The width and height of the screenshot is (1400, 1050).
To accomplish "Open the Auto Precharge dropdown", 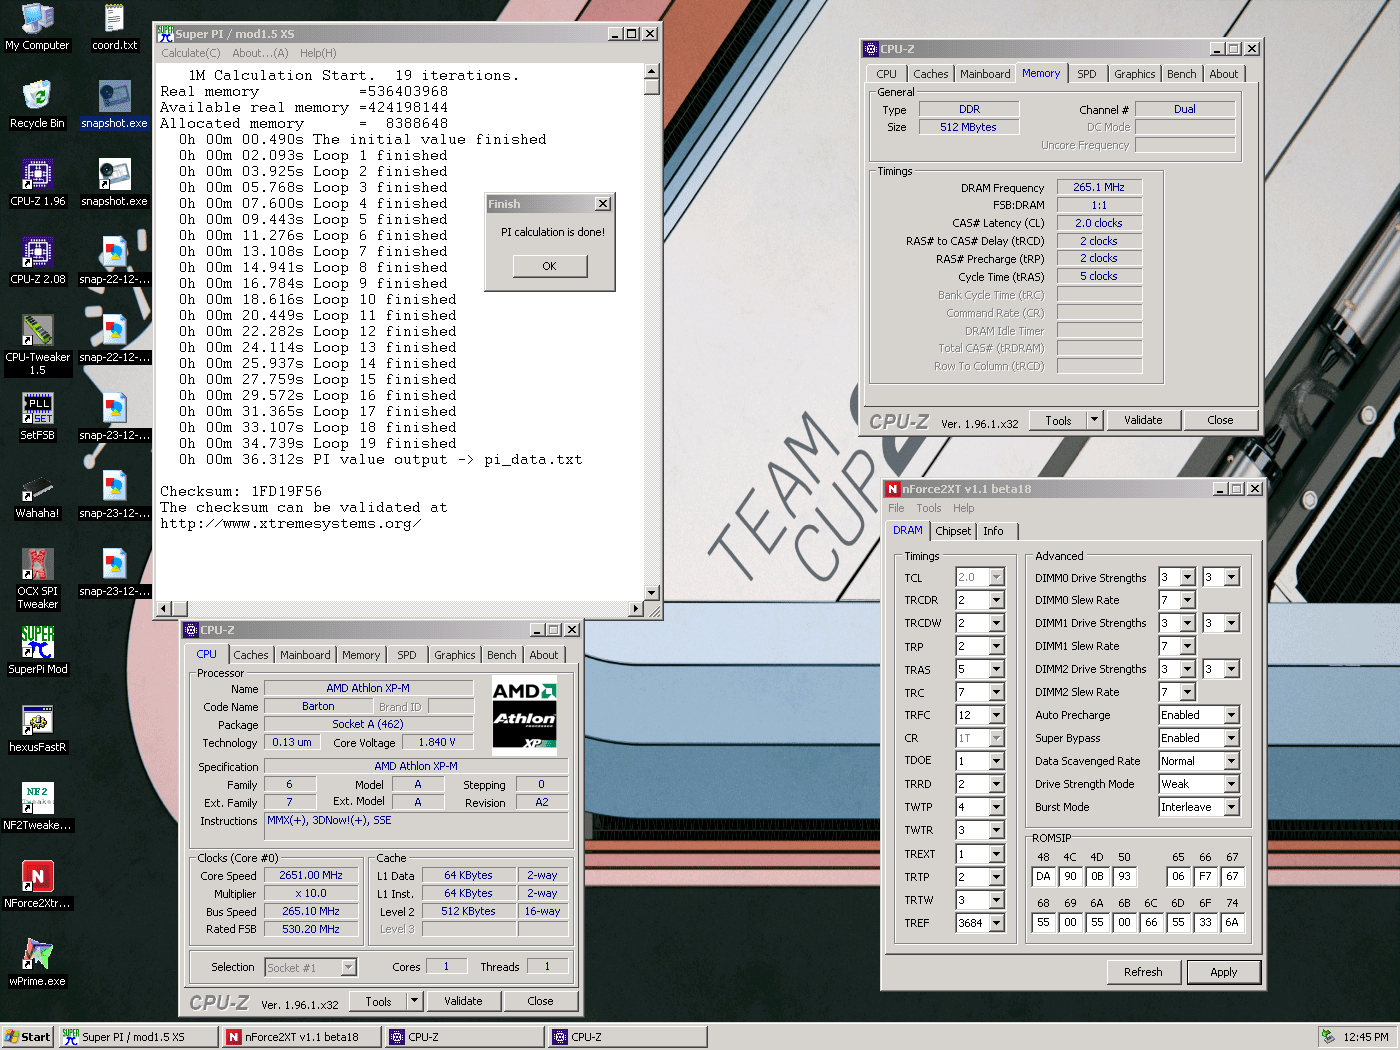I will [x=1231, y=715].
